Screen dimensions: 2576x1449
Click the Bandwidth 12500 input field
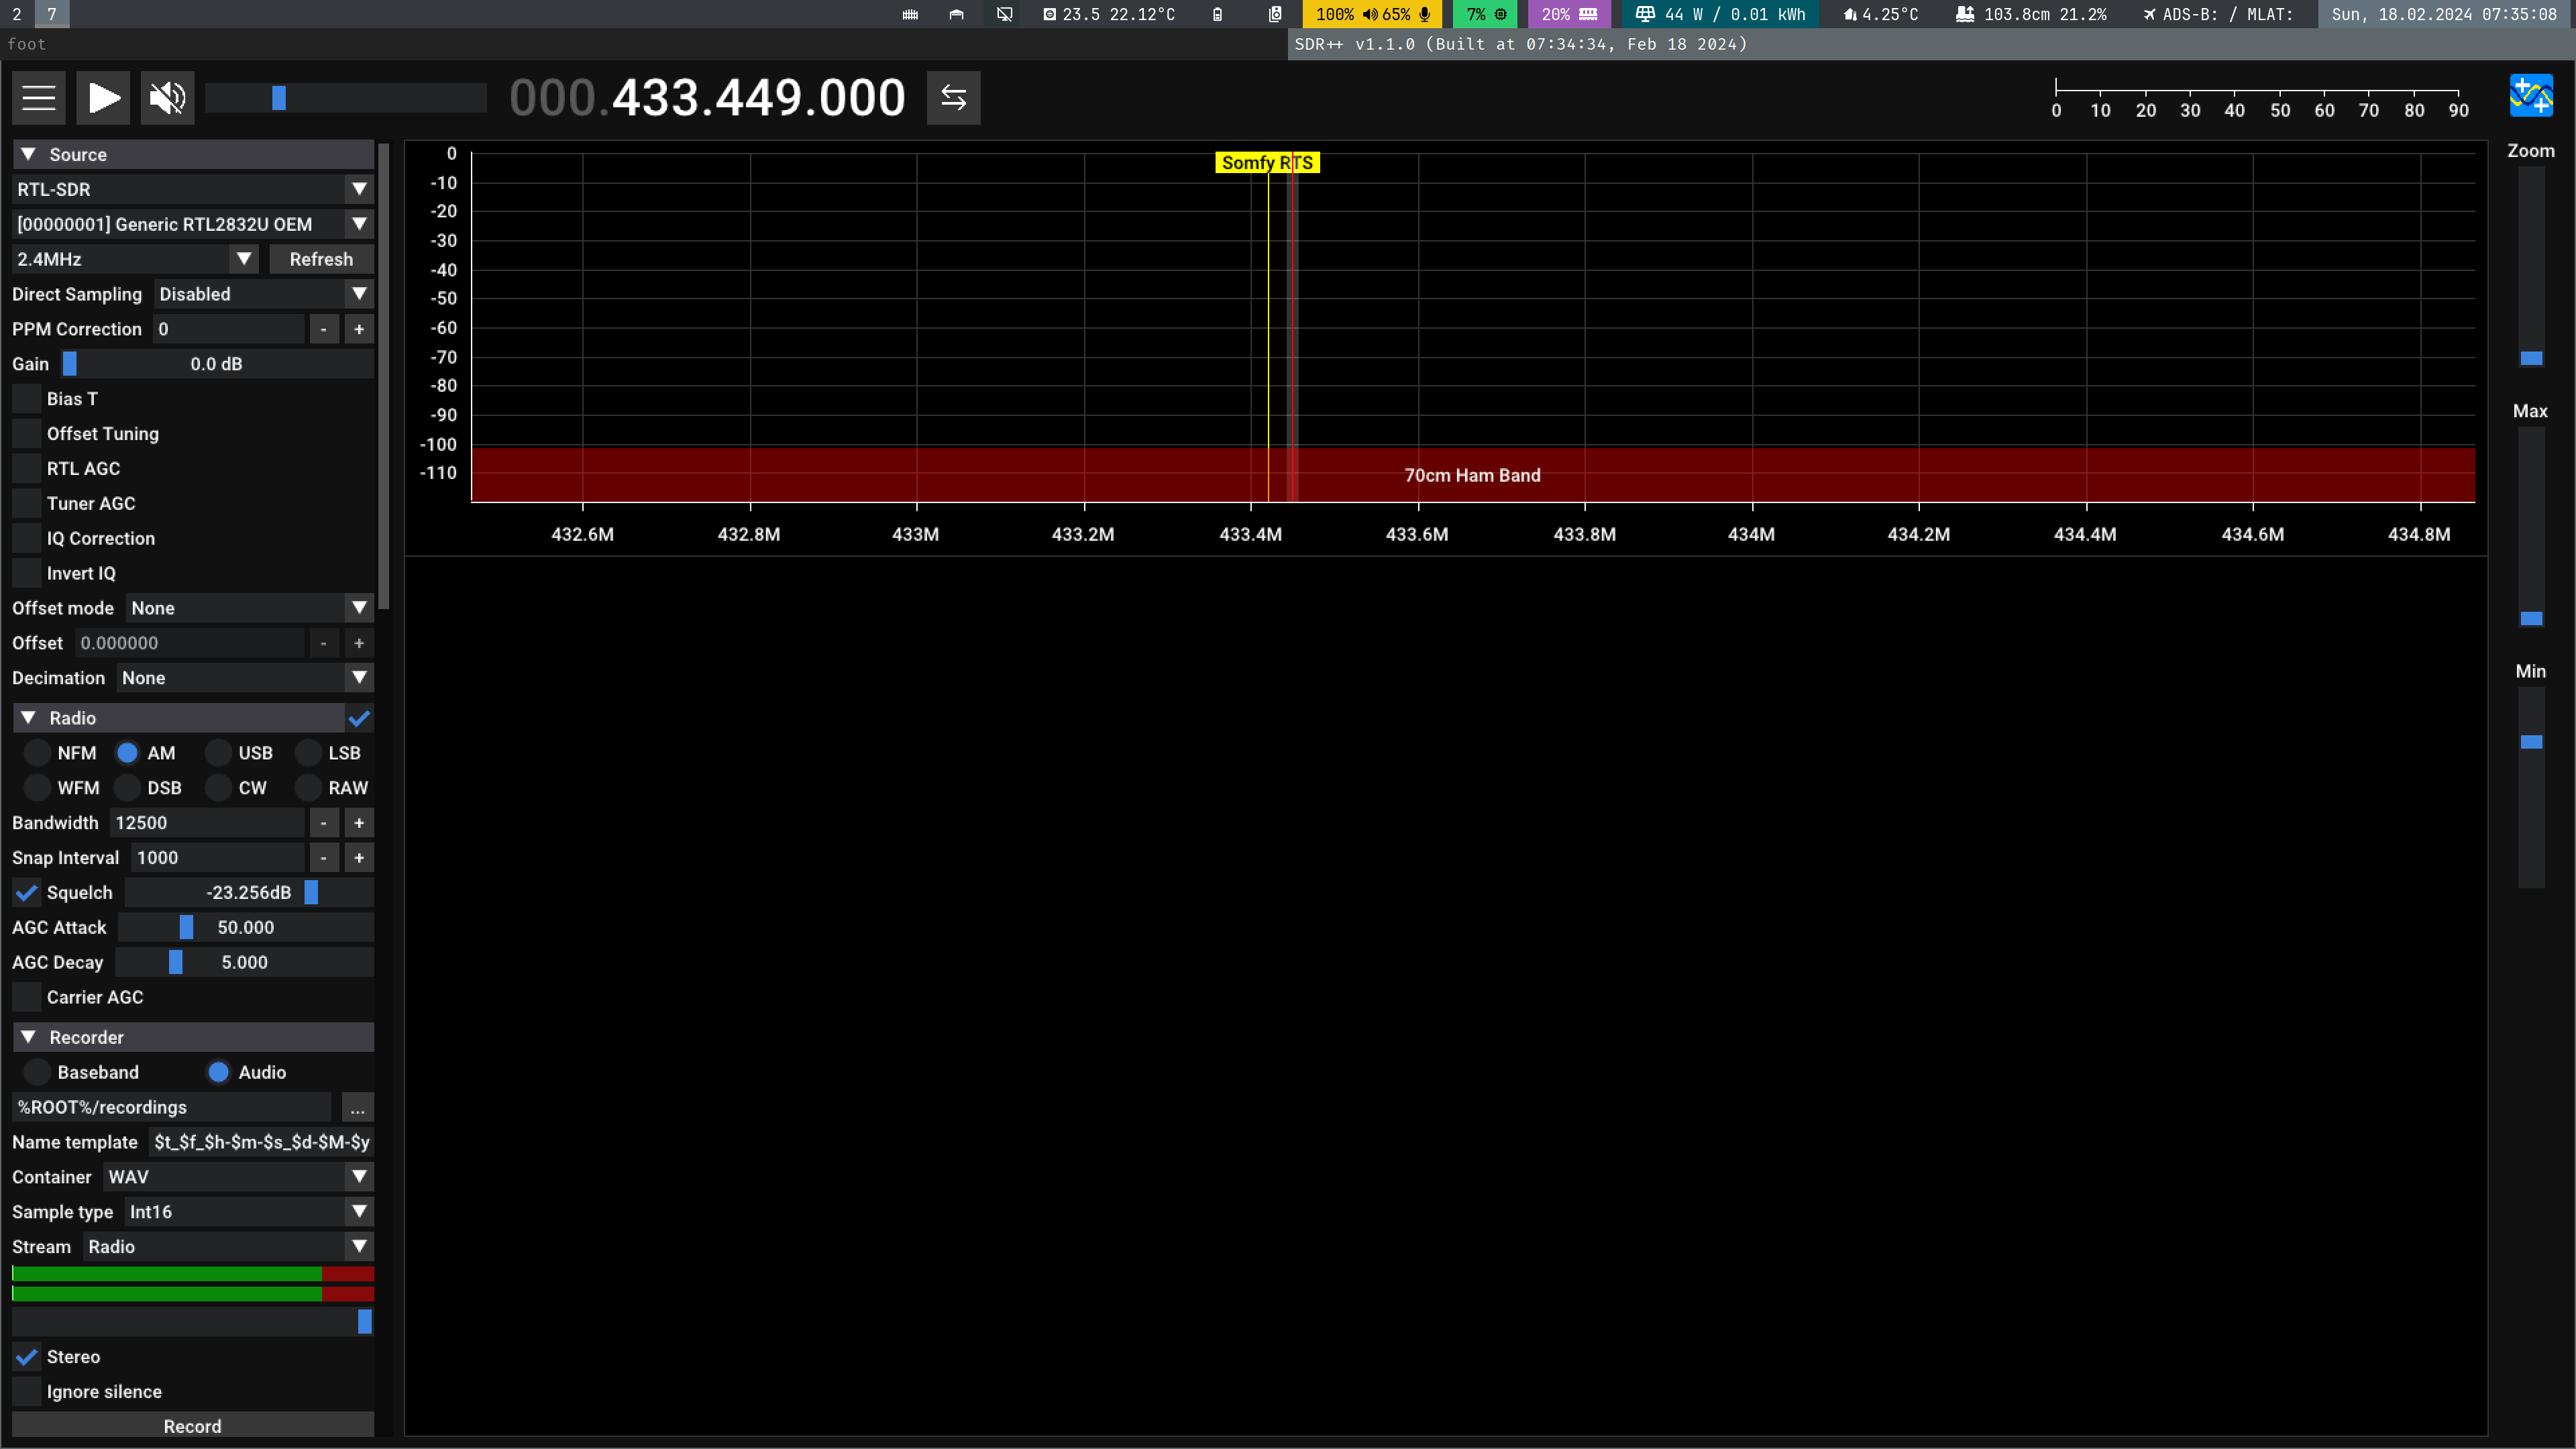point(207,823)
